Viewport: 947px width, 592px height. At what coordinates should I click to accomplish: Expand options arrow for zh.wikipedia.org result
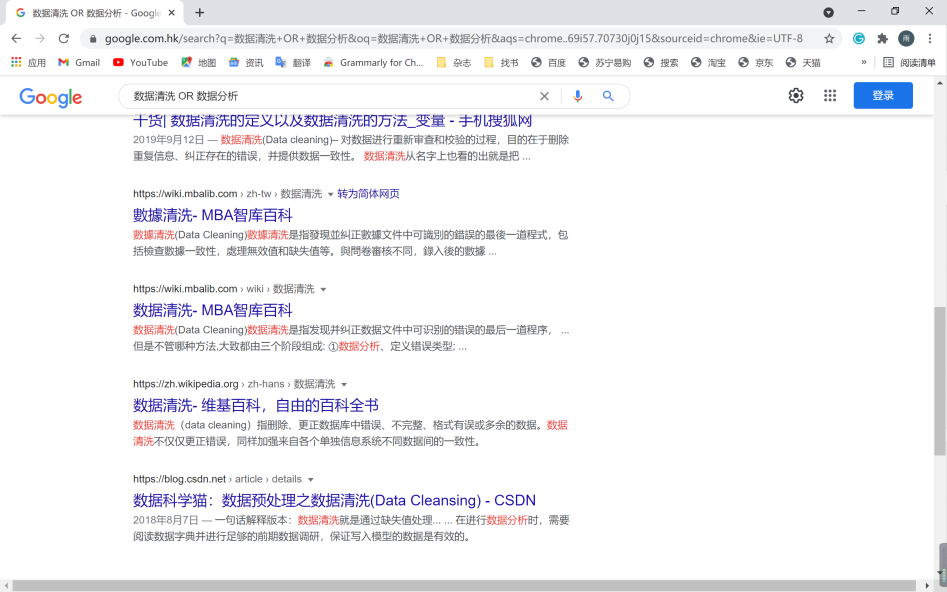(344, 385)
